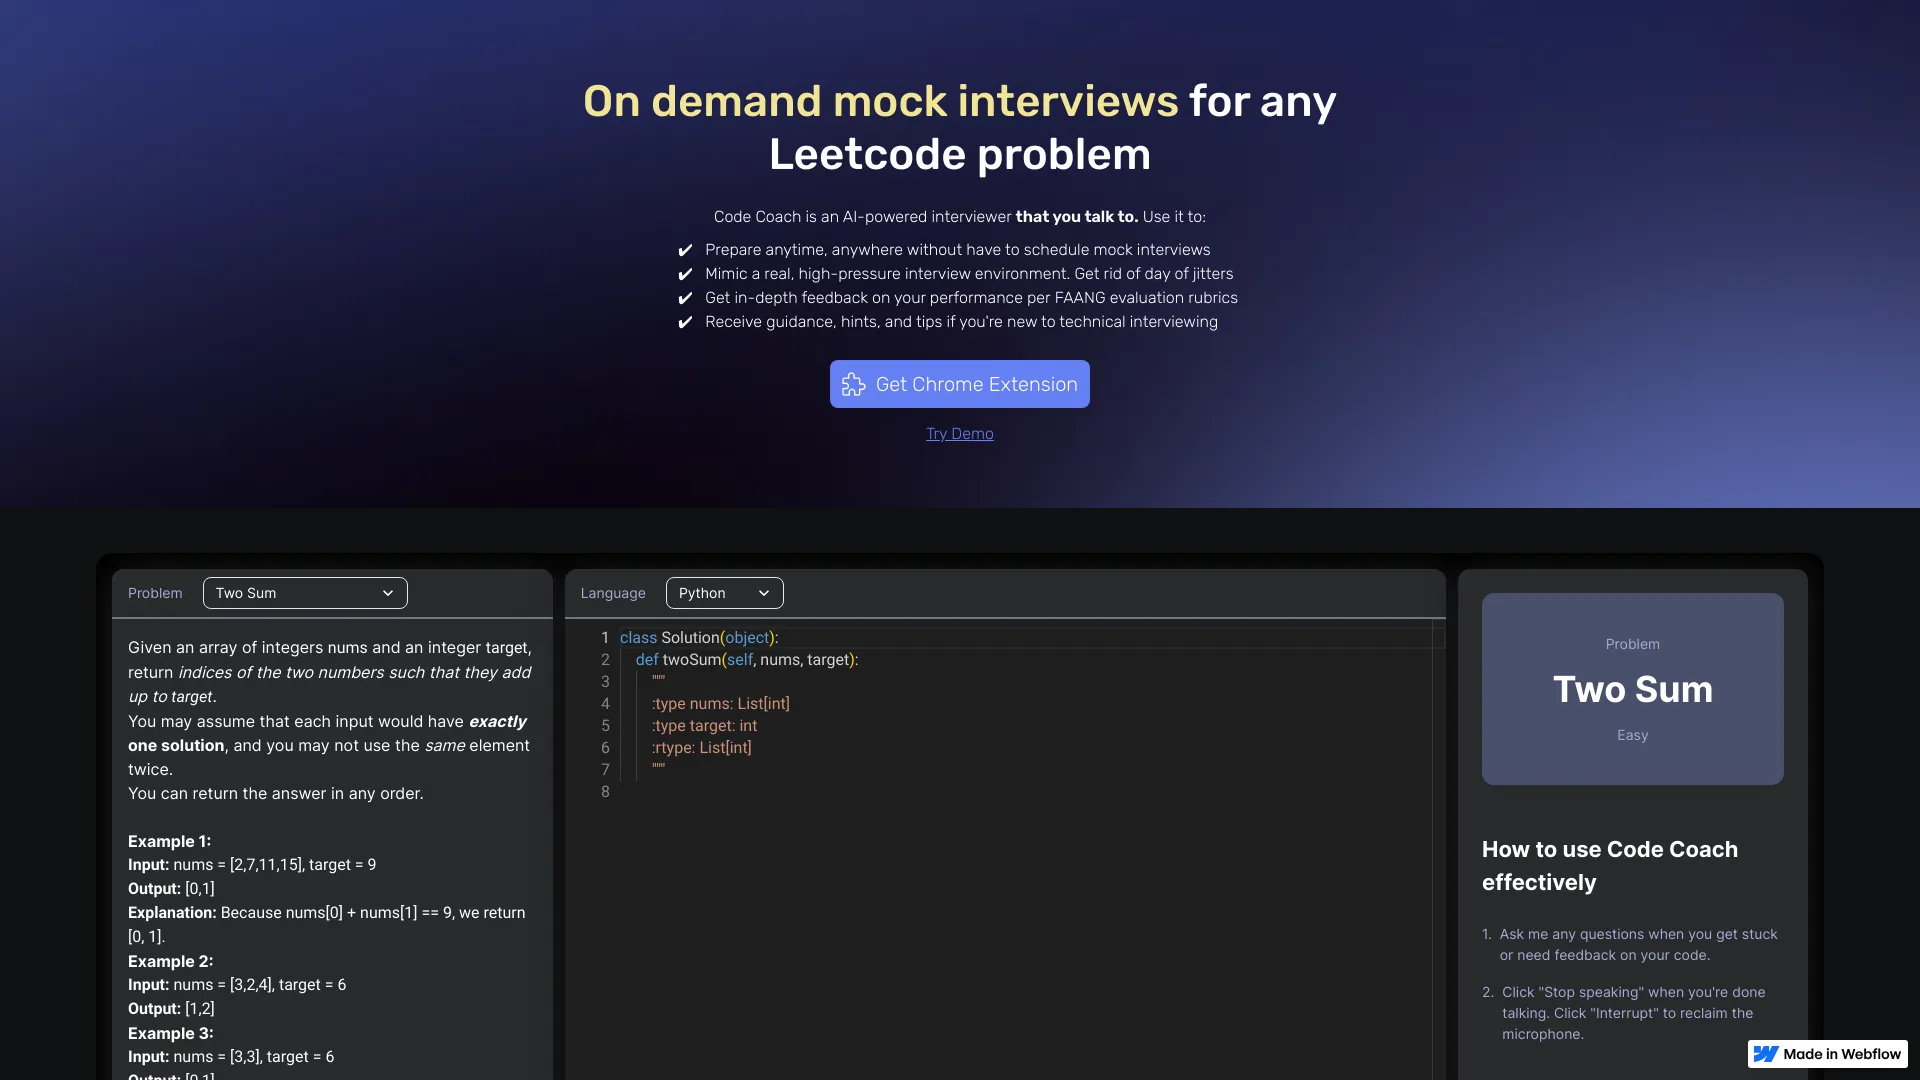The image size is (1920, 1080).
Task: Click the Two Sum problem title card
Action: click(1632, 689)
